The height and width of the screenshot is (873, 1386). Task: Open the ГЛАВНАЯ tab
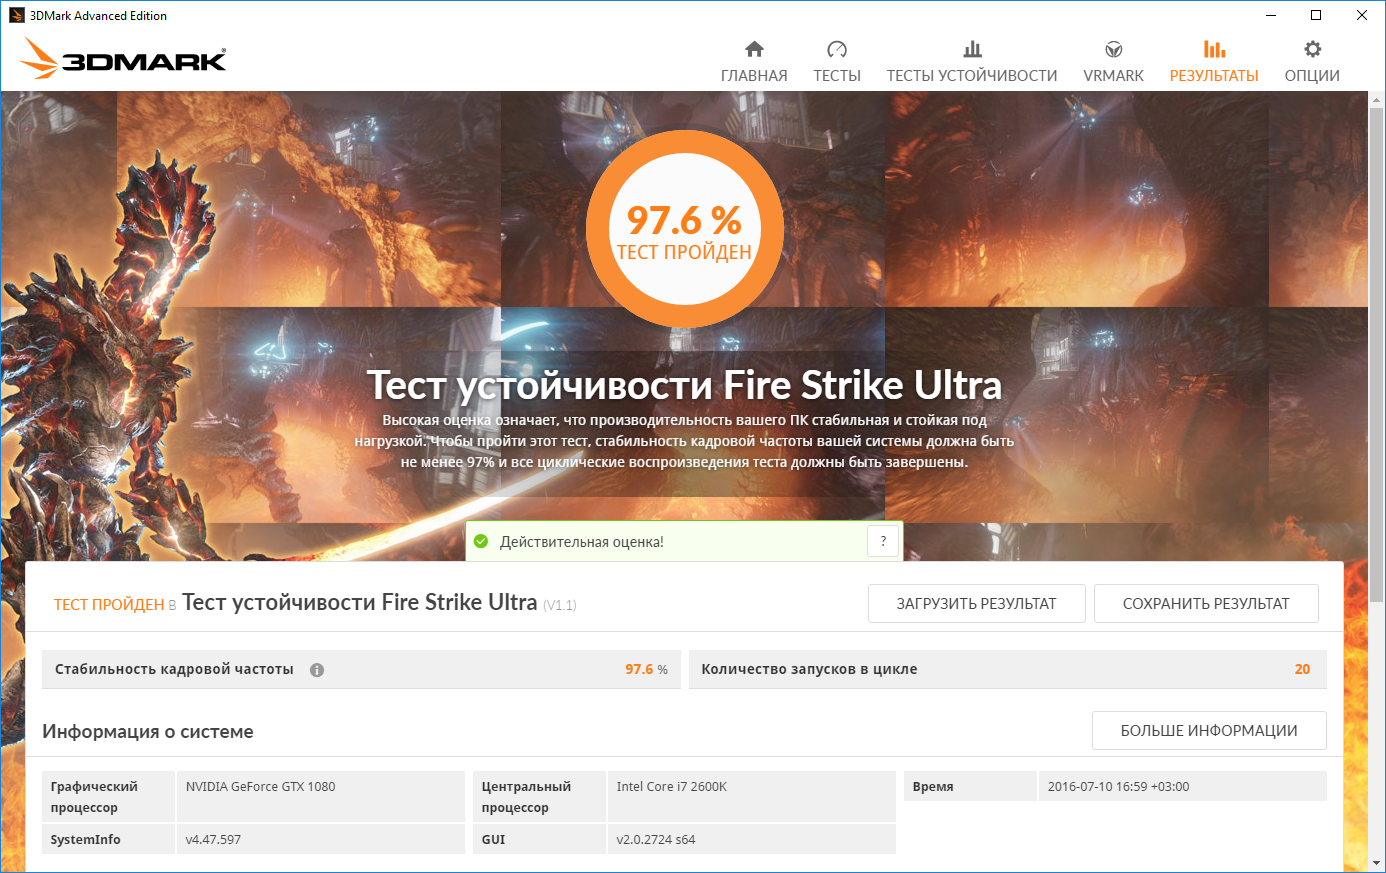click(x=754, y=76)
